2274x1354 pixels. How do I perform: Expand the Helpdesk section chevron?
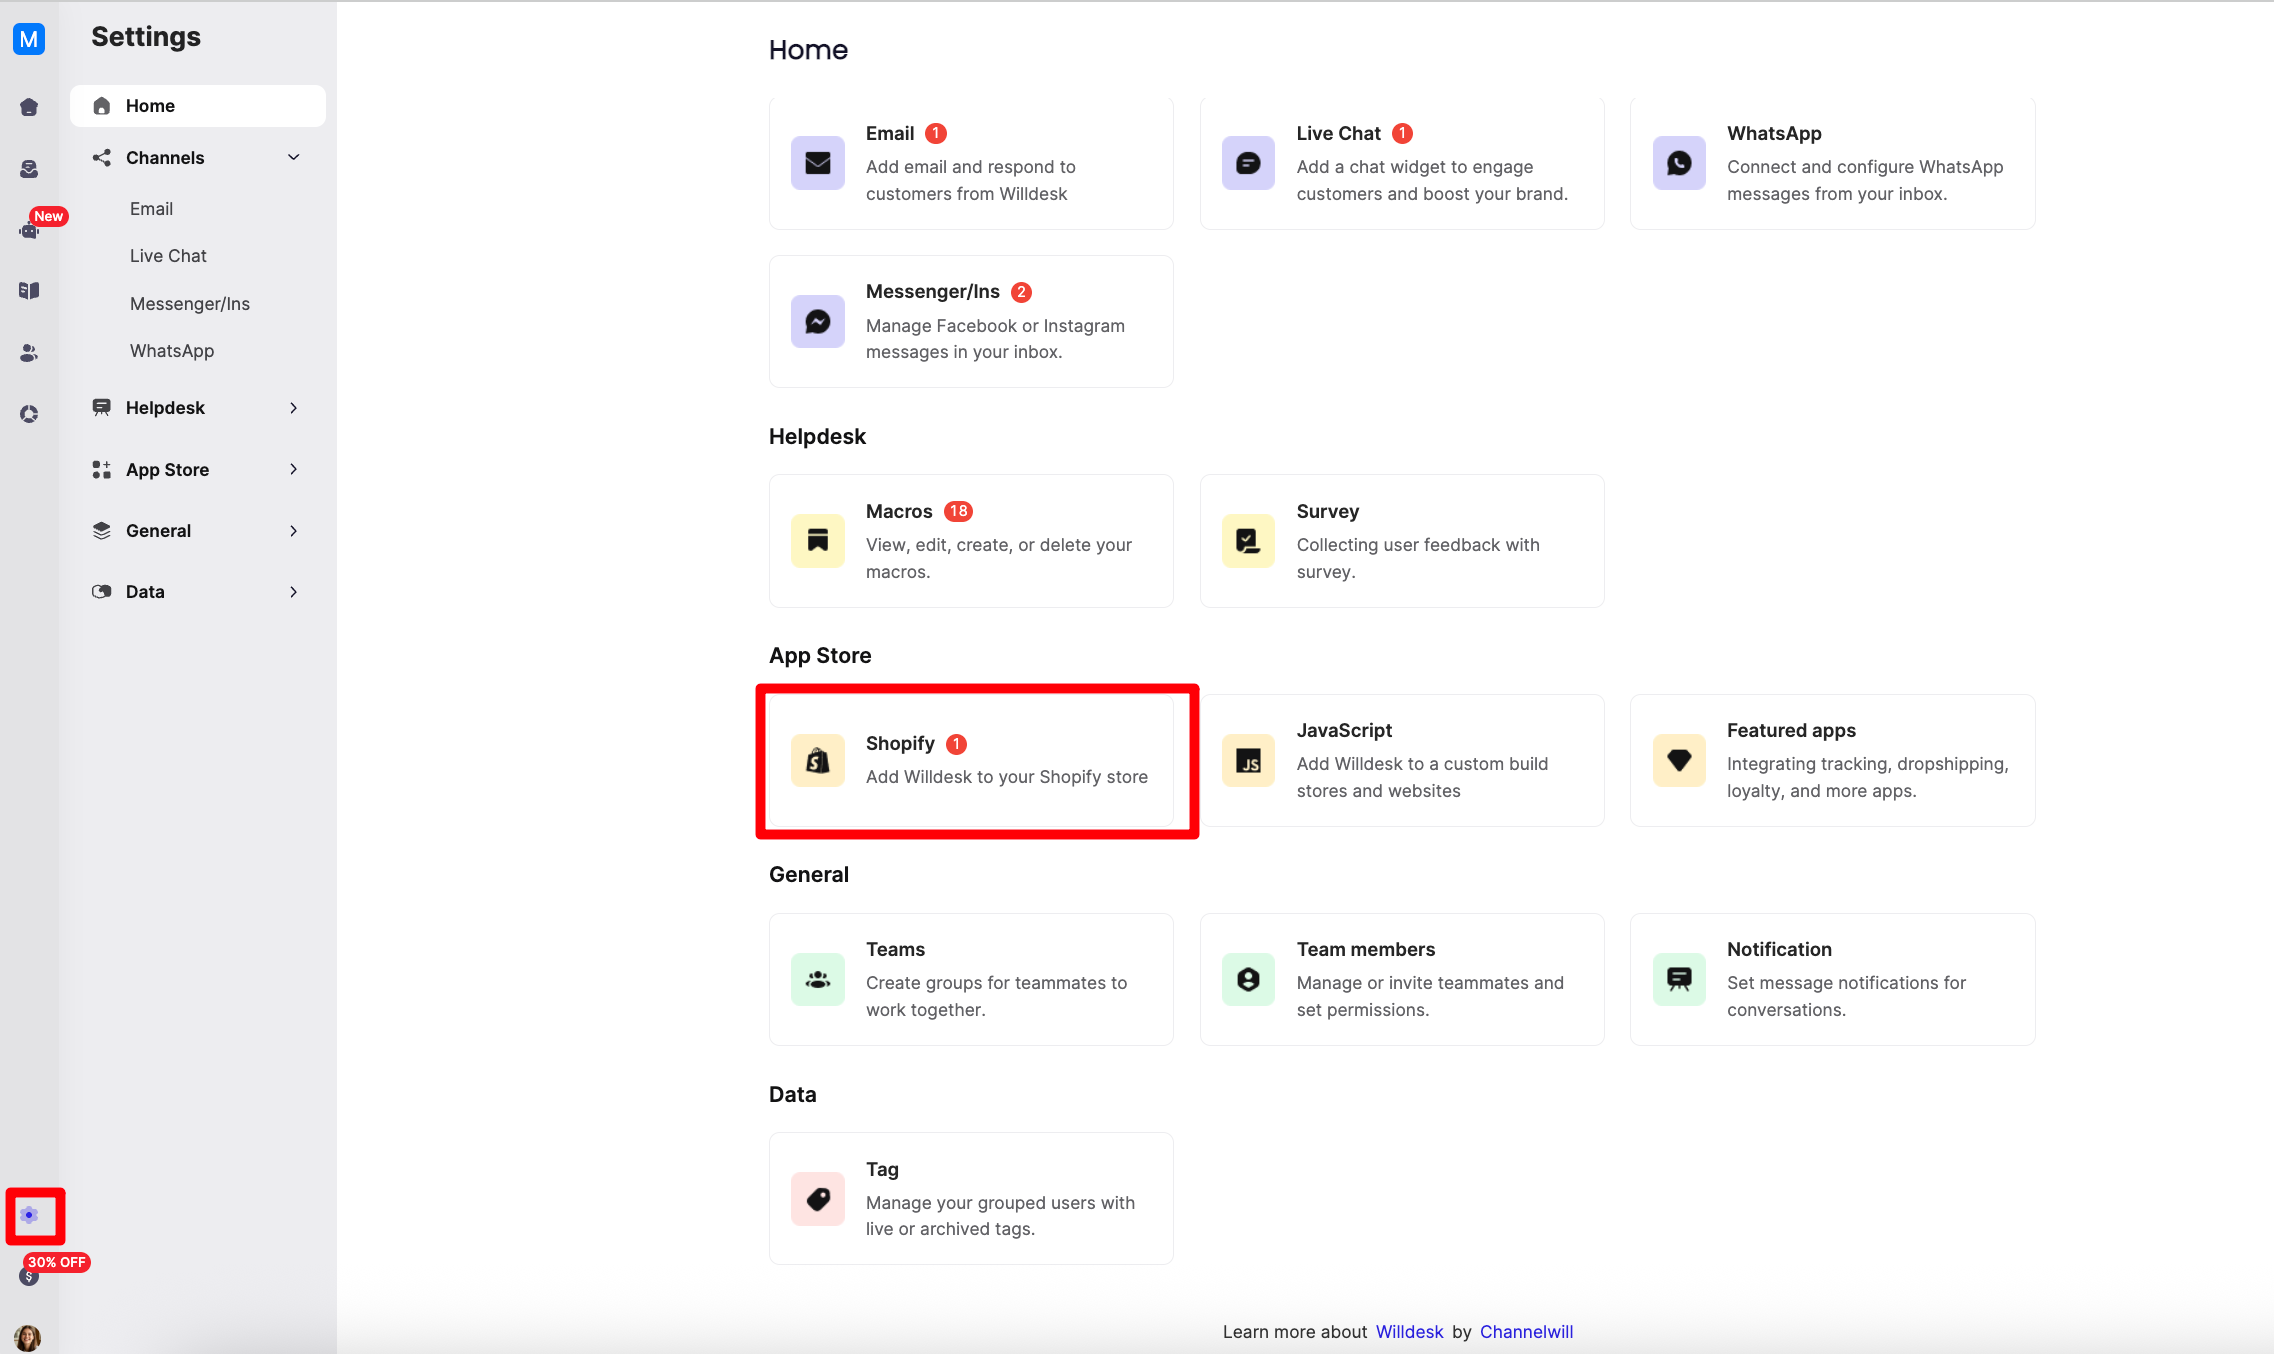tap(294, 408)
